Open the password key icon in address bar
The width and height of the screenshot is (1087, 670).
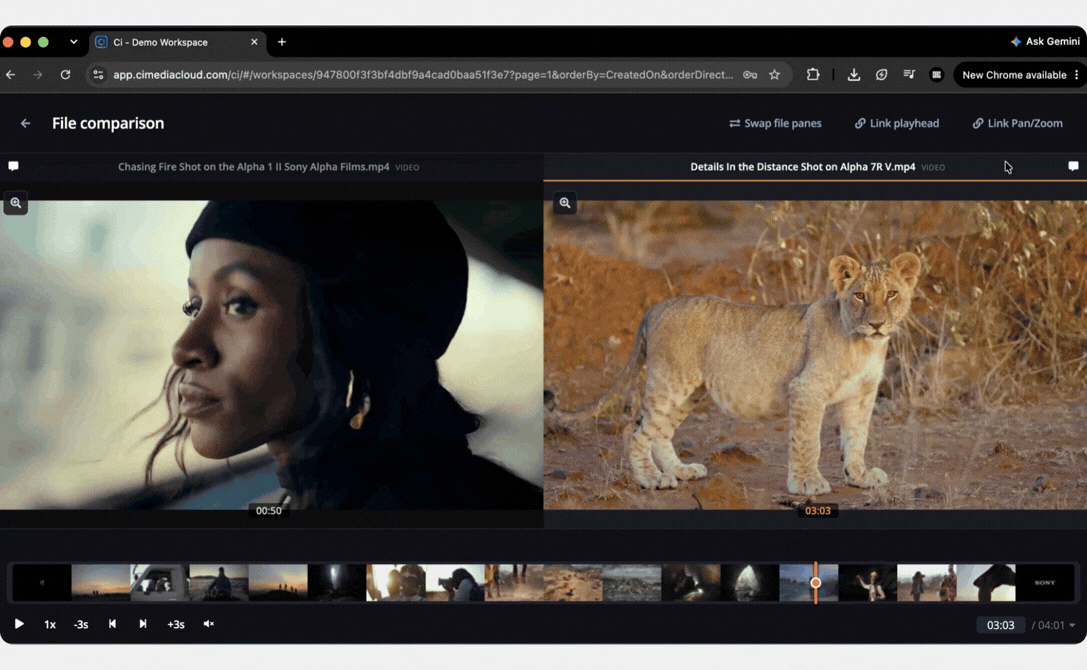[x=749, y=75]
